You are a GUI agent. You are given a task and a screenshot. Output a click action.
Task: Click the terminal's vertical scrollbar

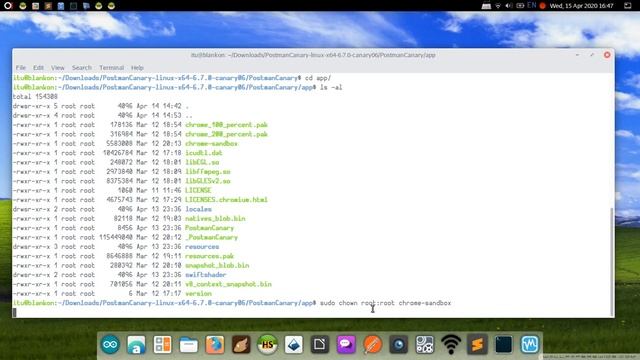[611, 261]
